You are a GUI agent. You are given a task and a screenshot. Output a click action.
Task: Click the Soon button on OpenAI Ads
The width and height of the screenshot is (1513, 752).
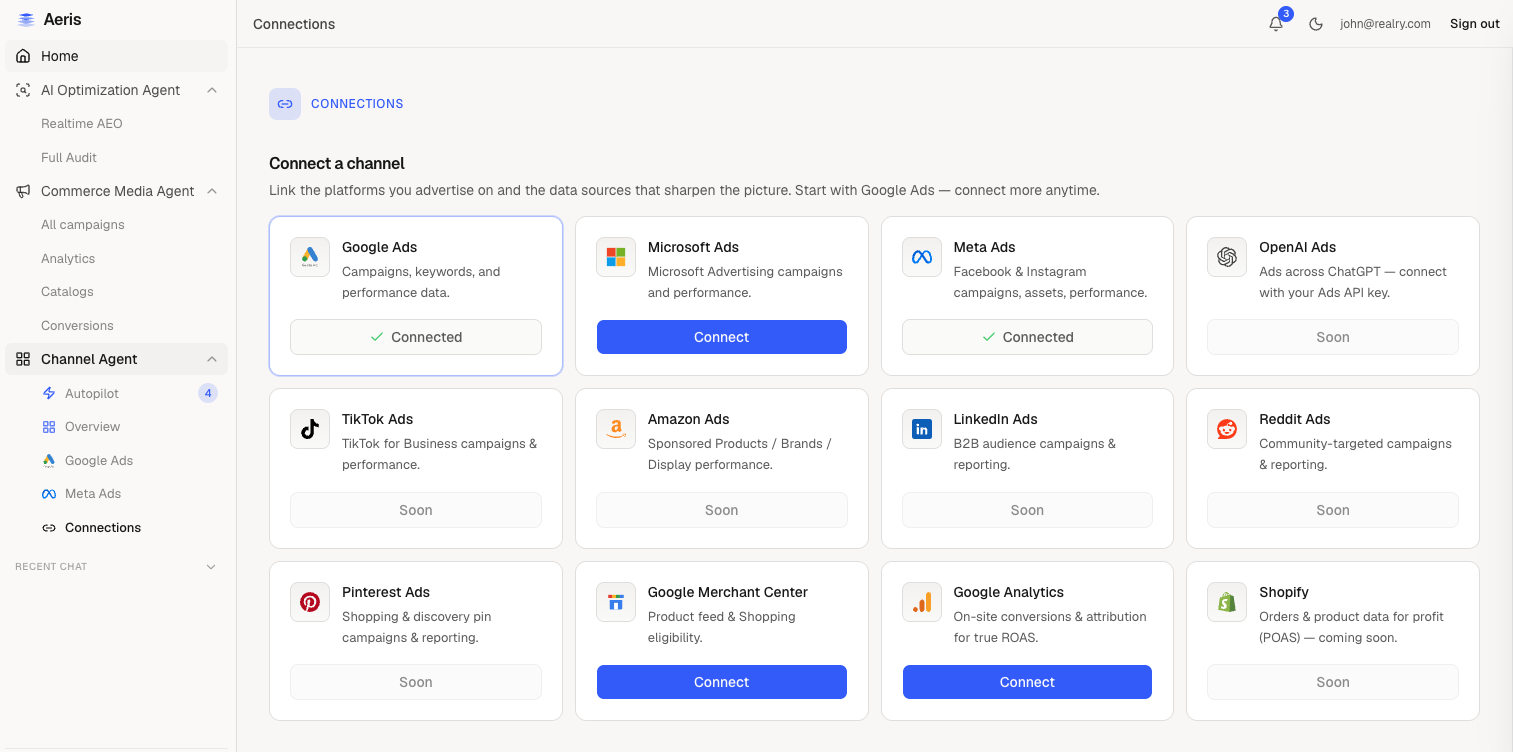pyautogui.click(x=1333, y=337)
